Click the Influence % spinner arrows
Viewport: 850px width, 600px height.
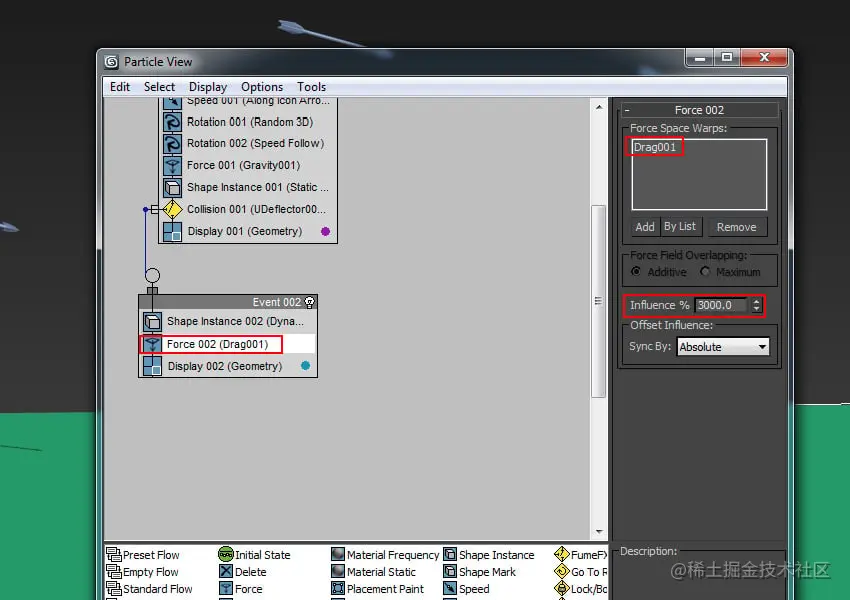tap(756, 305)
